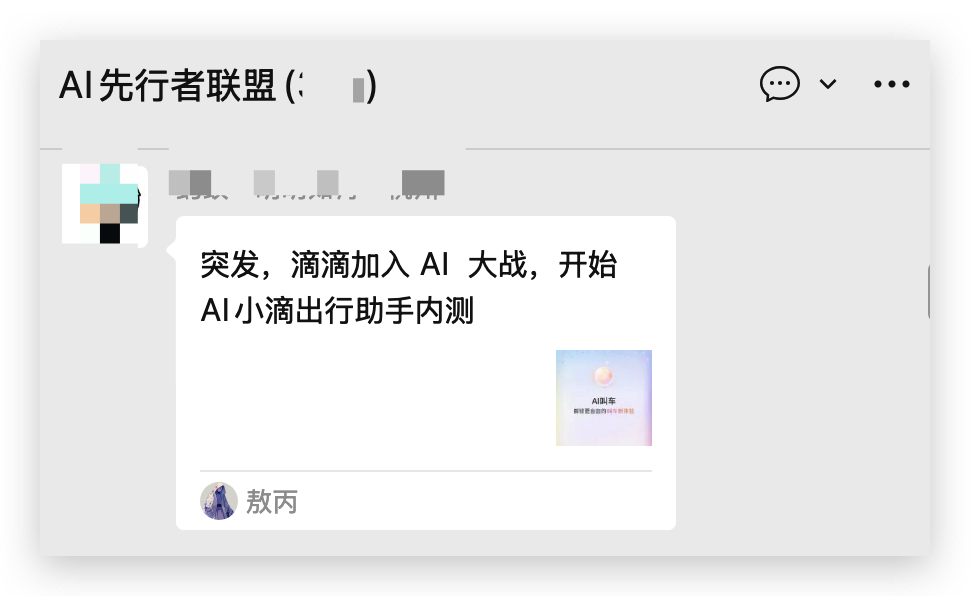Open the three-dot more options menu
The width and height of the screenshot is (970, 596).
coord(891,84)
